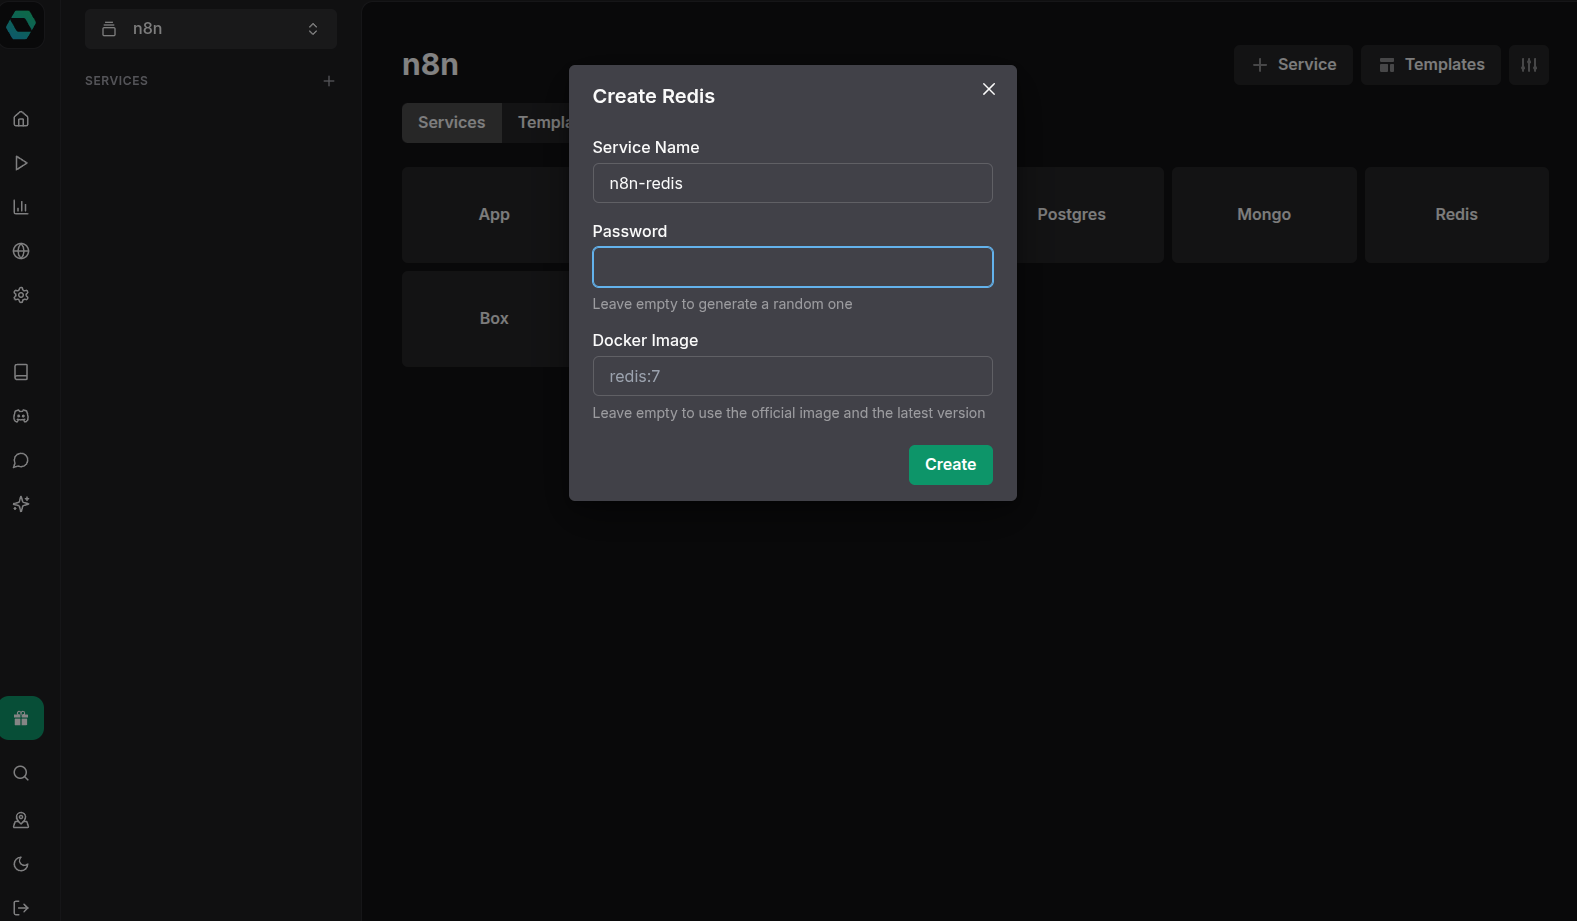Screen dimensions: 1577x921
Task: Open the settings gear icon in sidebar
Action: click(x=21, y=295)
